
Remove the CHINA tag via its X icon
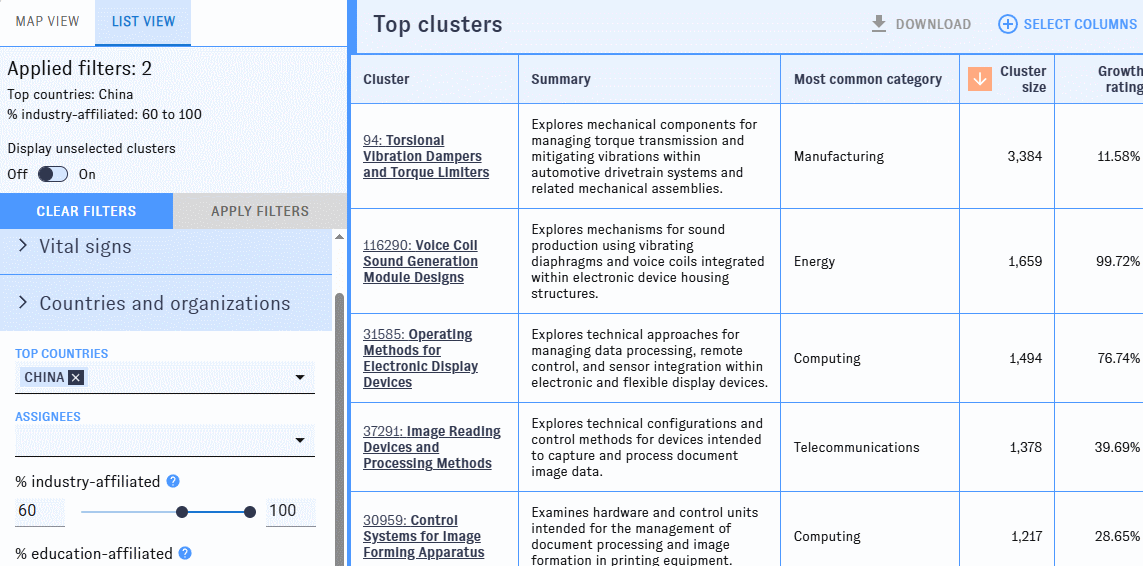[x=77, y=377]
